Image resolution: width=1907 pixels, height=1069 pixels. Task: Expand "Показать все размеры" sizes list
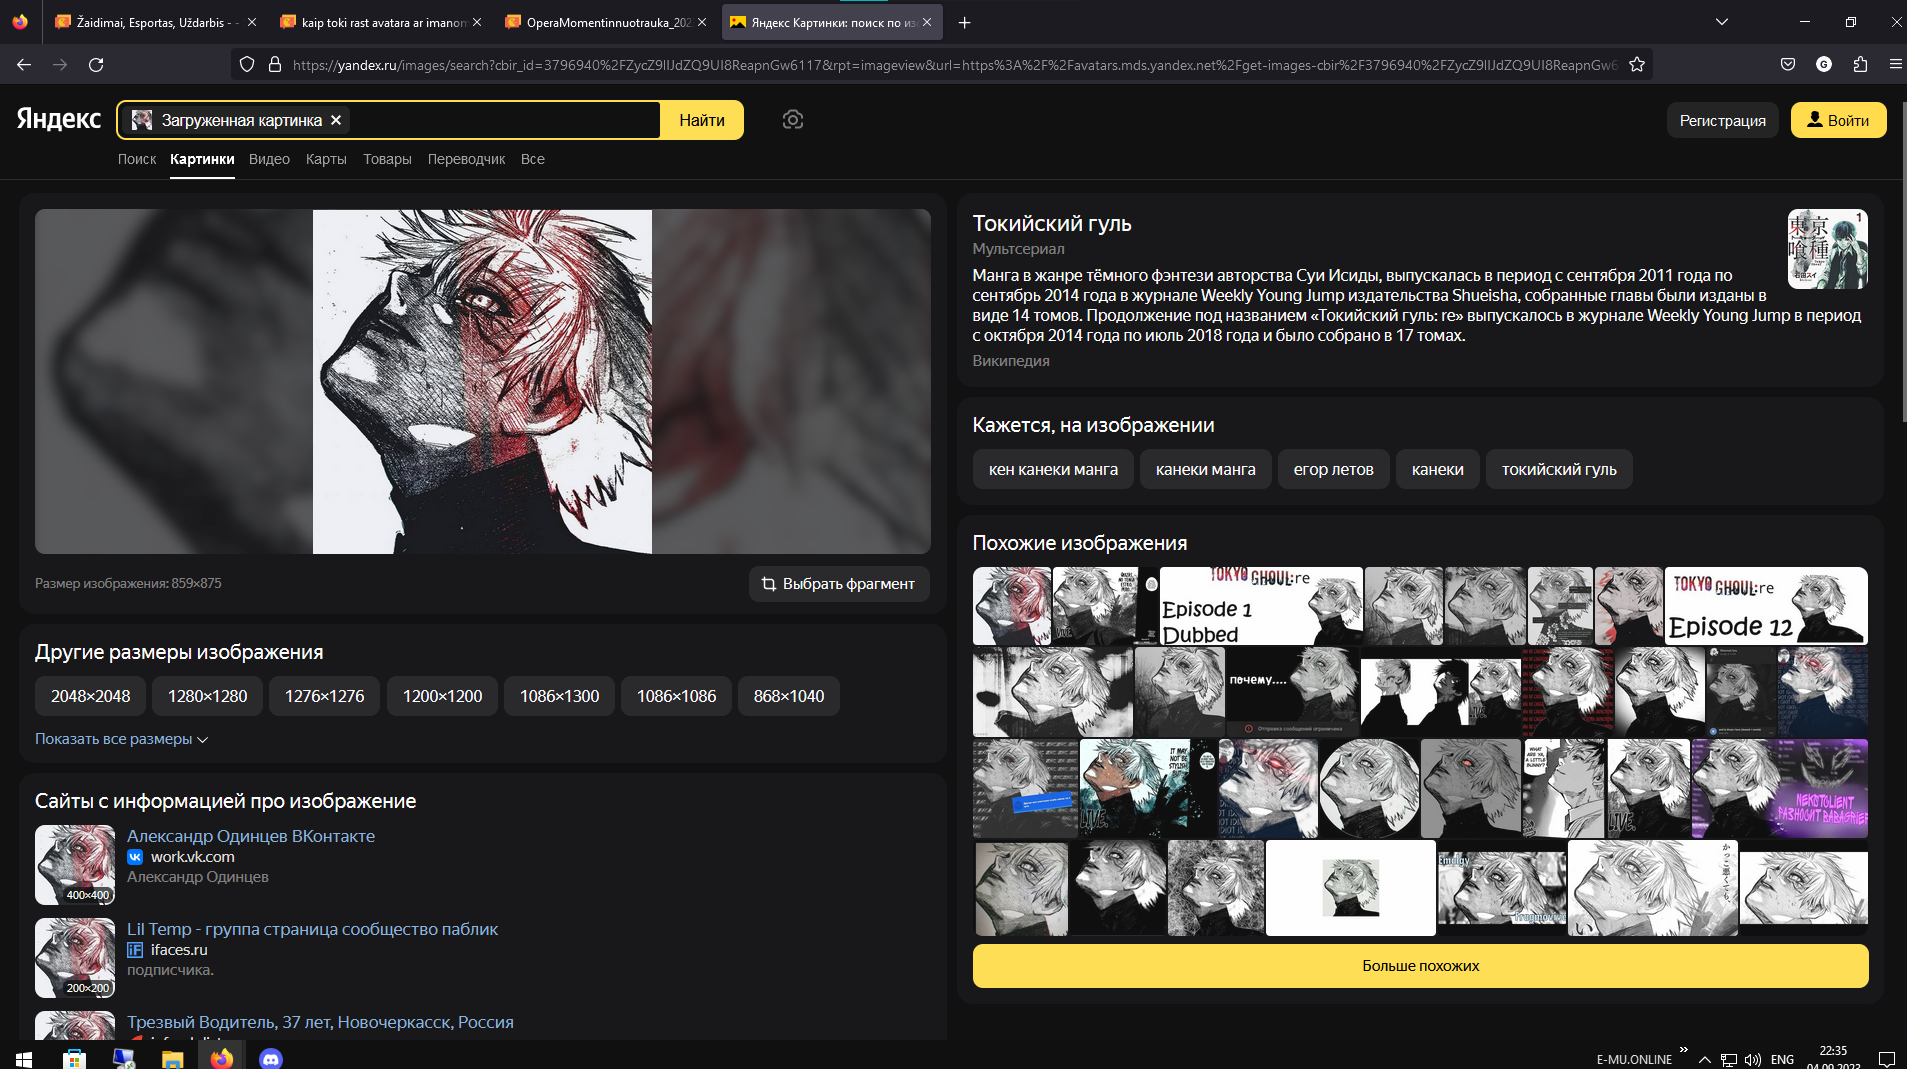[x=121, y=739]
